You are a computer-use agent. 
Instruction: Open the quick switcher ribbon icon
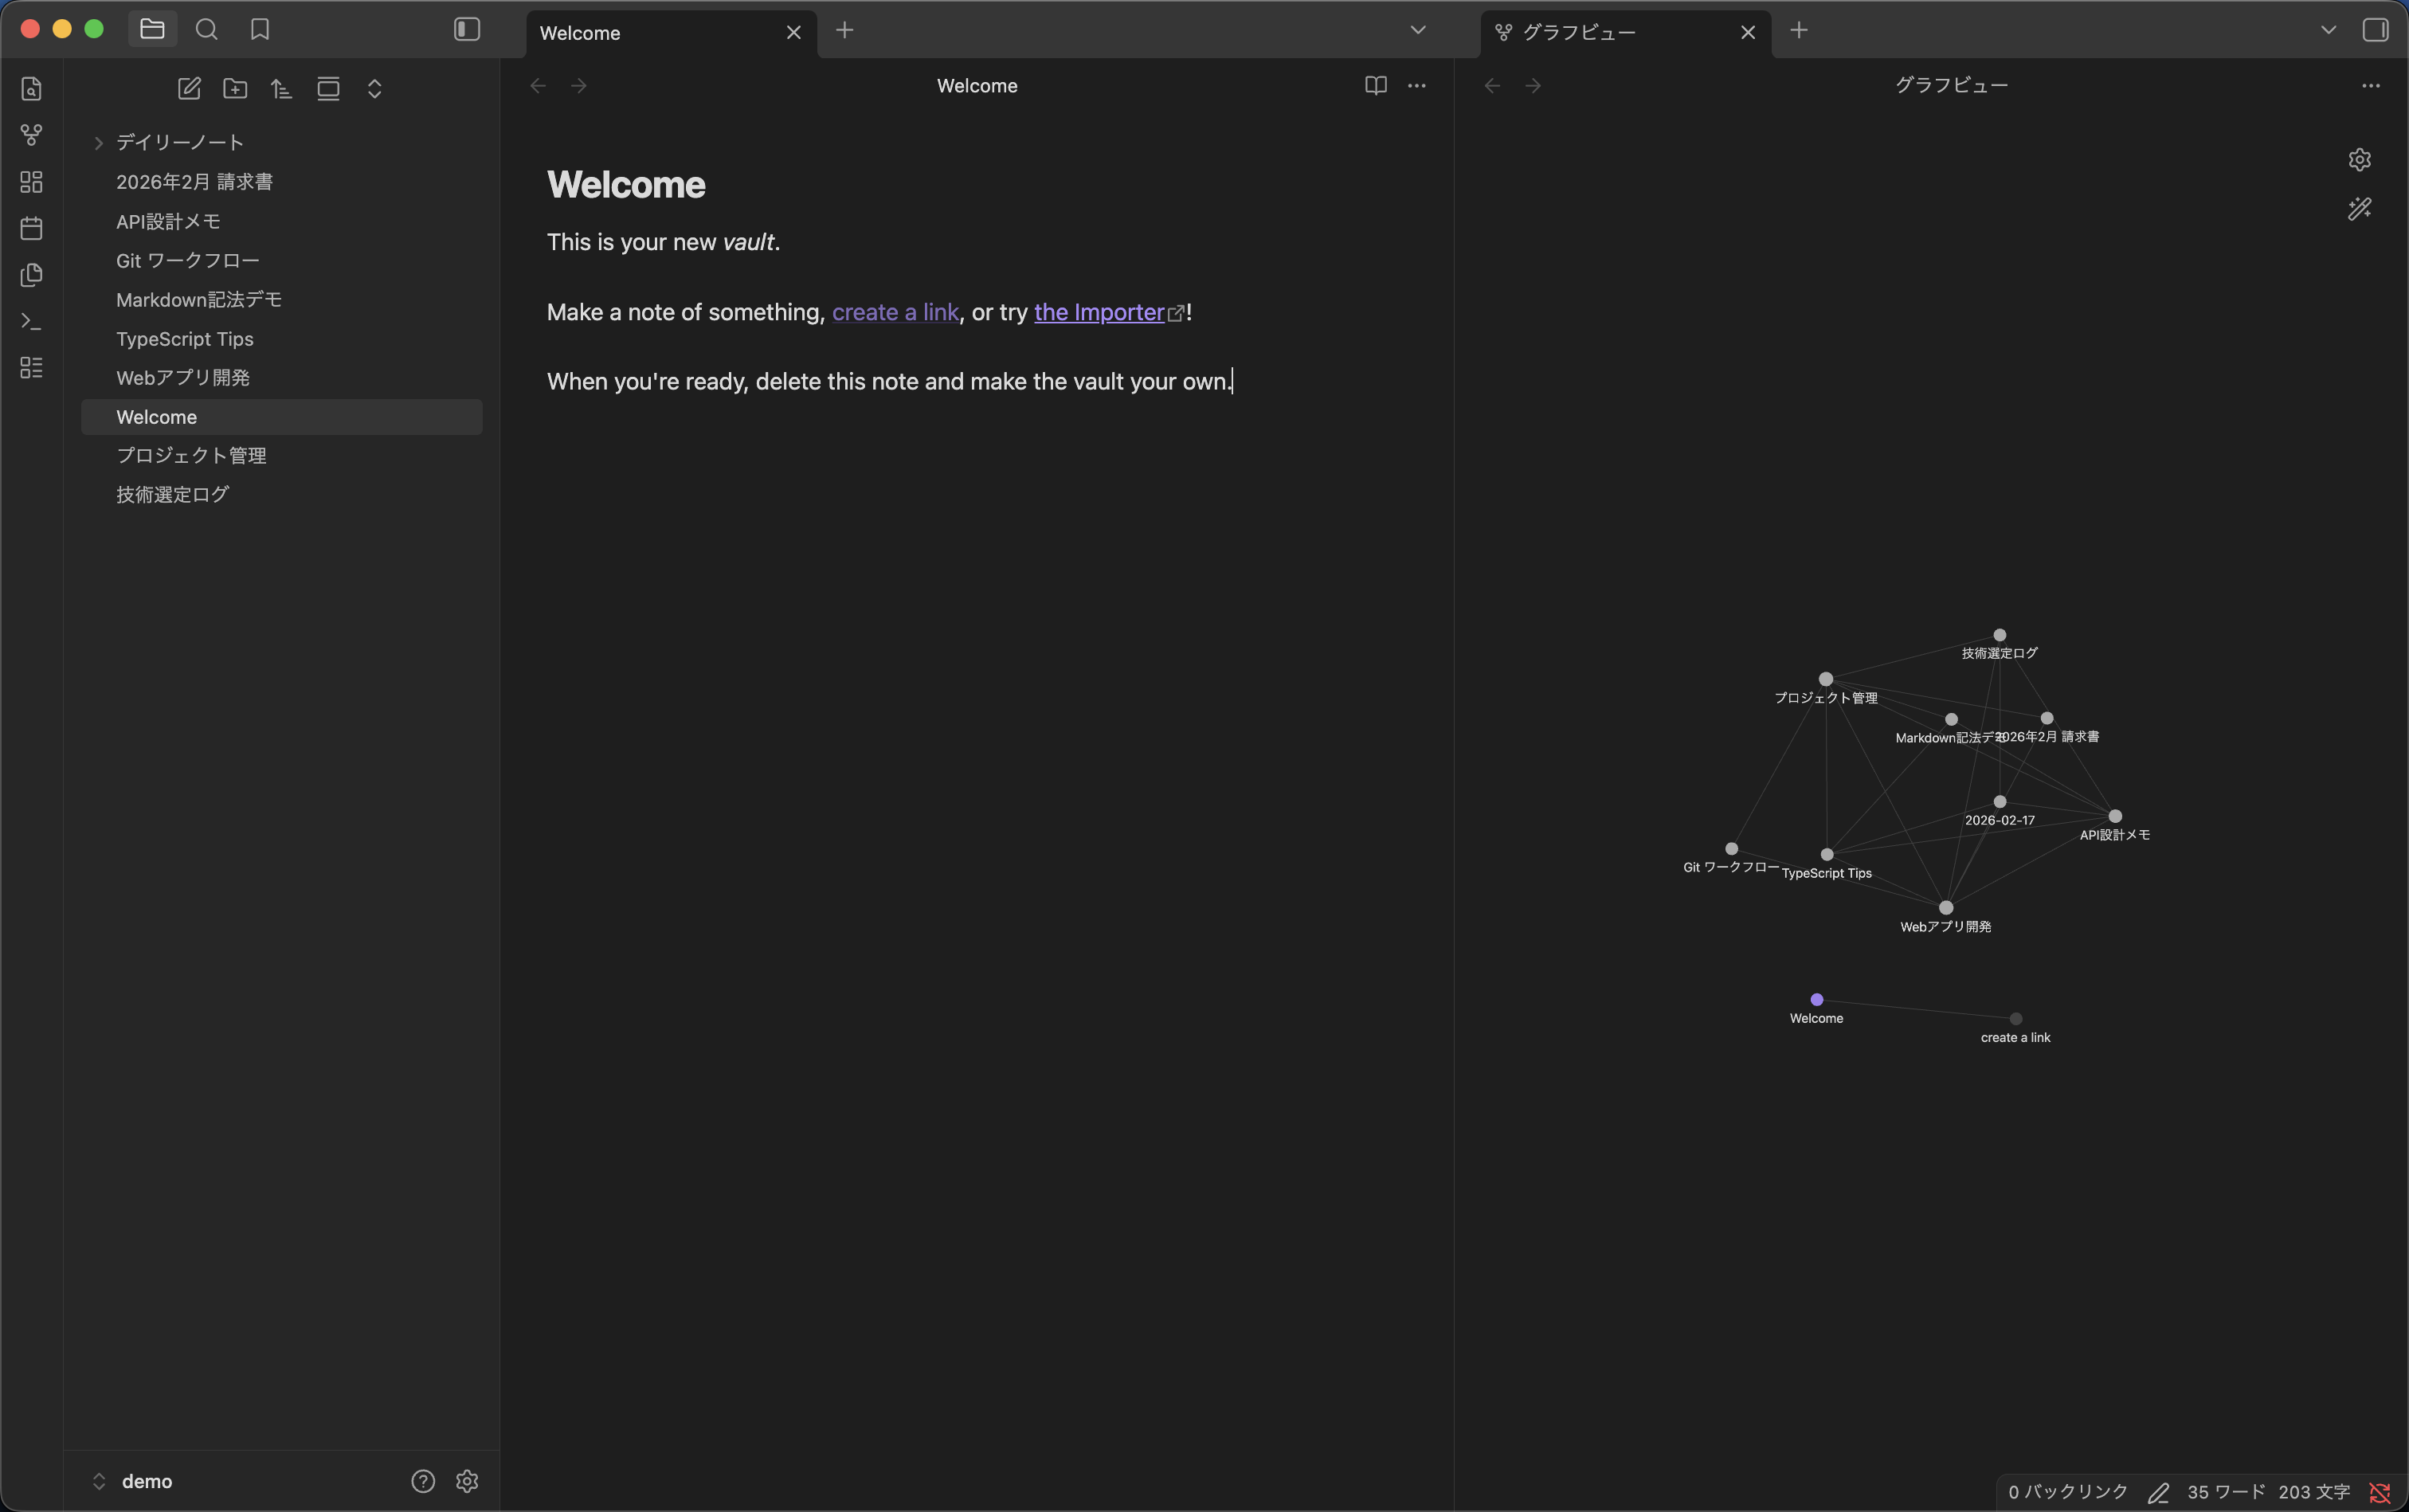pyautogui.click(x=31, y=89)
